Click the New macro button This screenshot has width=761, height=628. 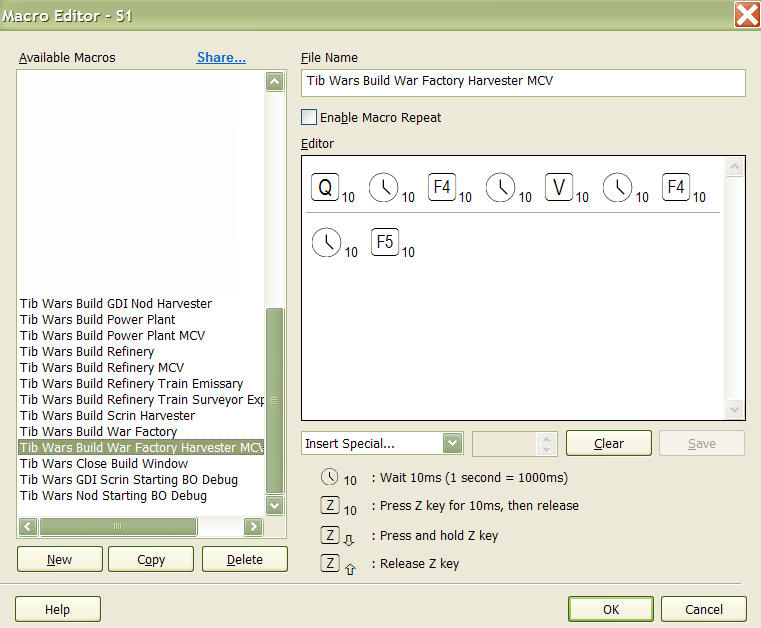[59, 559]
